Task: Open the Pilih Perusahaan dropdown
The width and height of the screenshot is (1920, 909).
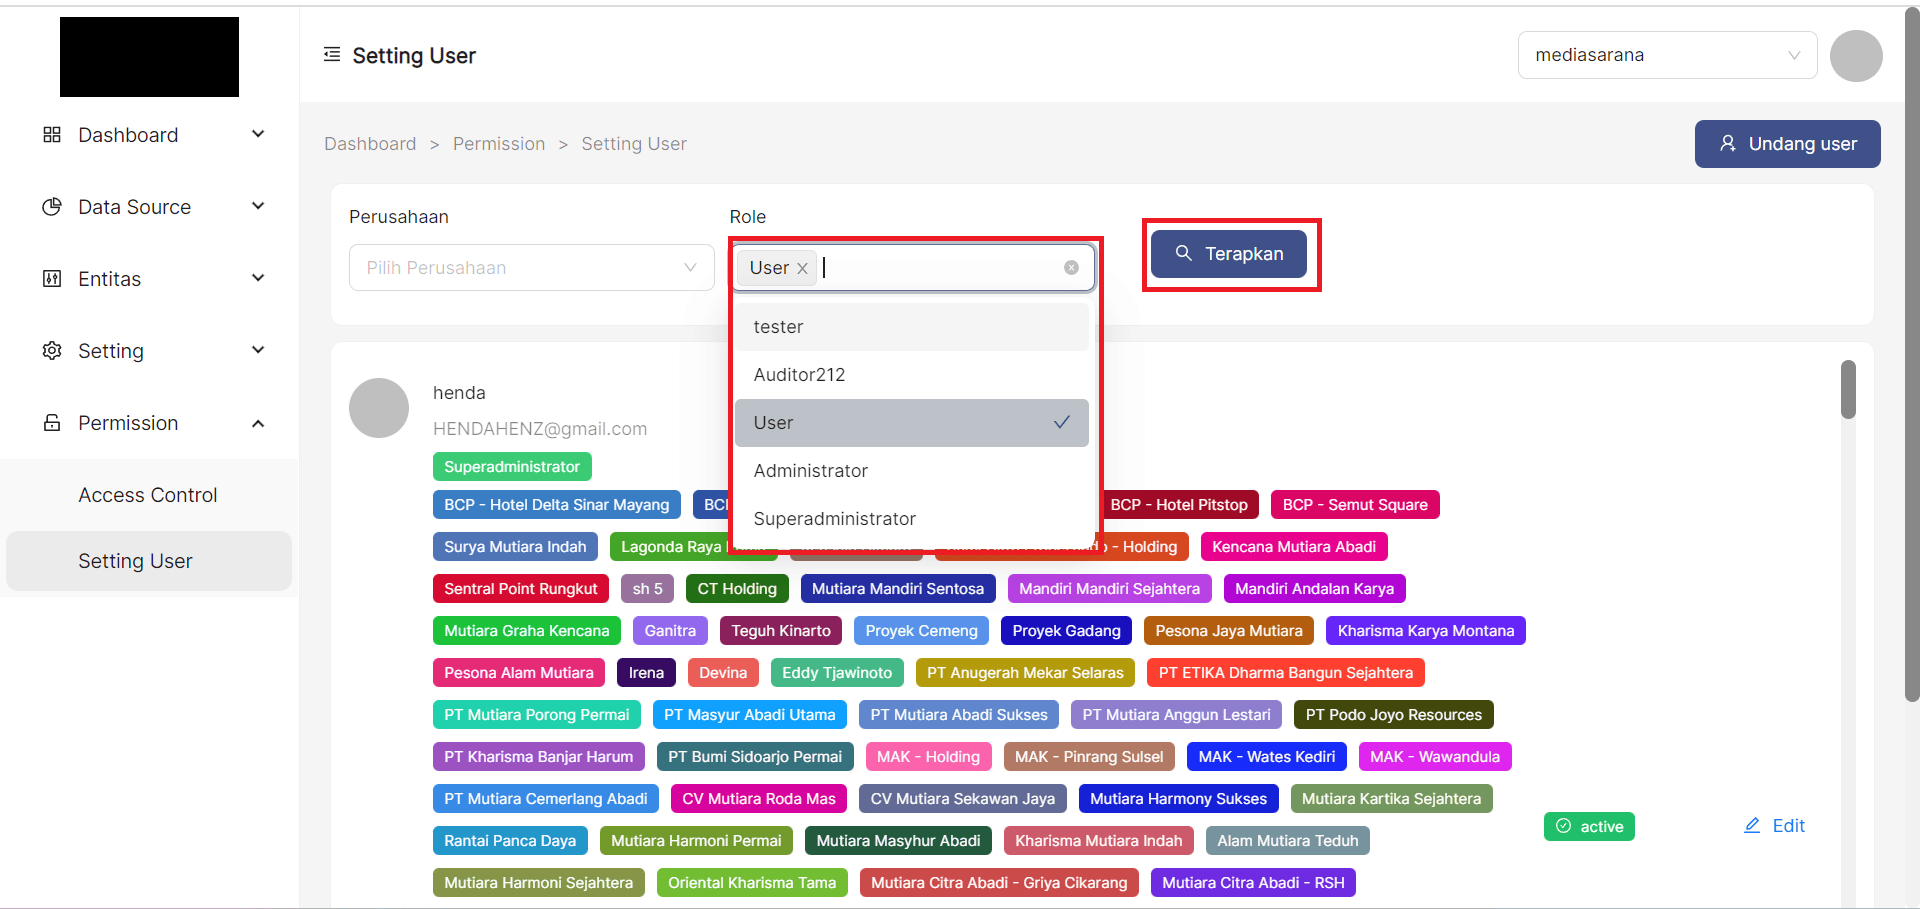Action: pyautogui.click(x=531, y=268)
